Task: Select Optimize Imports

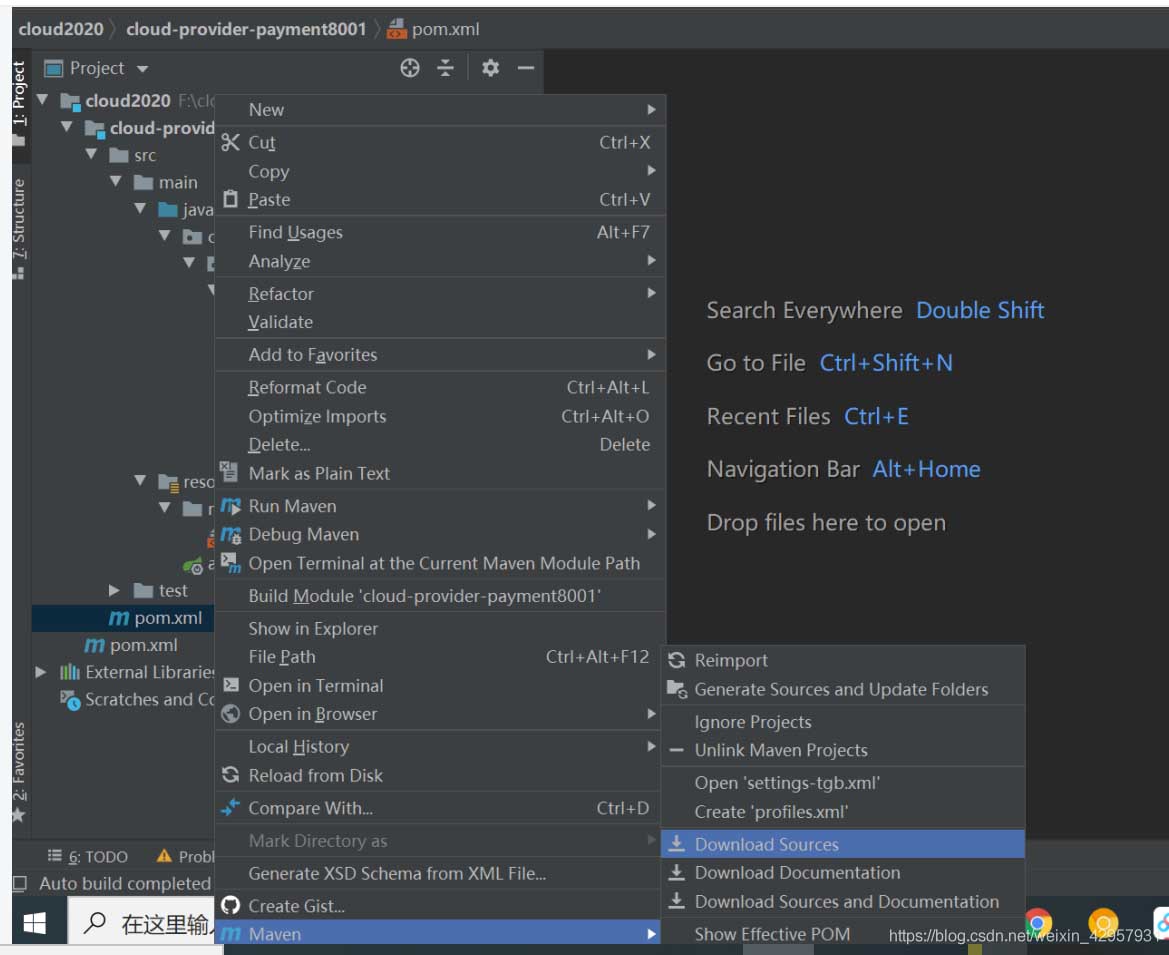Action: pyautogui.click(x=440, y=416)
